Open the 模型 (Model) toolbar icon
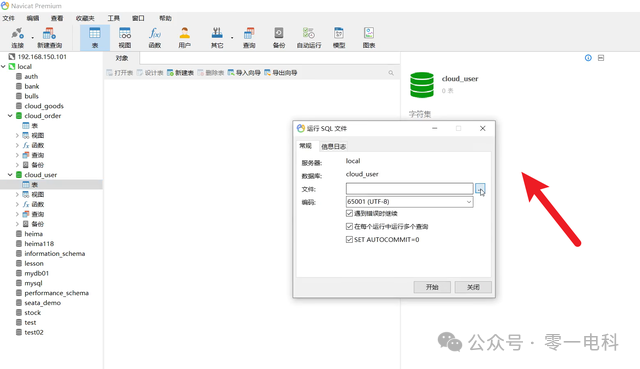The width and height of the screenshot is (640, 369). [x=339, y=38]
